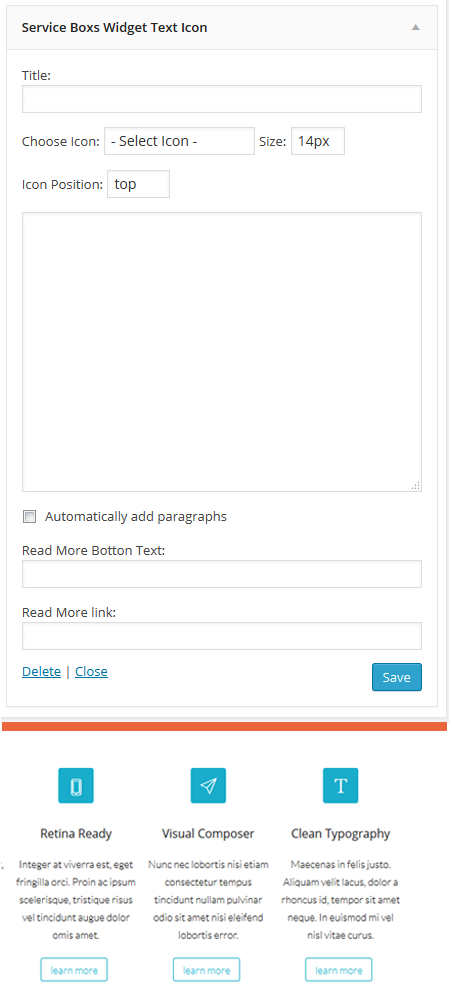
Task: Collapse the Service Boxs widget arrow
Action: click(416, 27)
